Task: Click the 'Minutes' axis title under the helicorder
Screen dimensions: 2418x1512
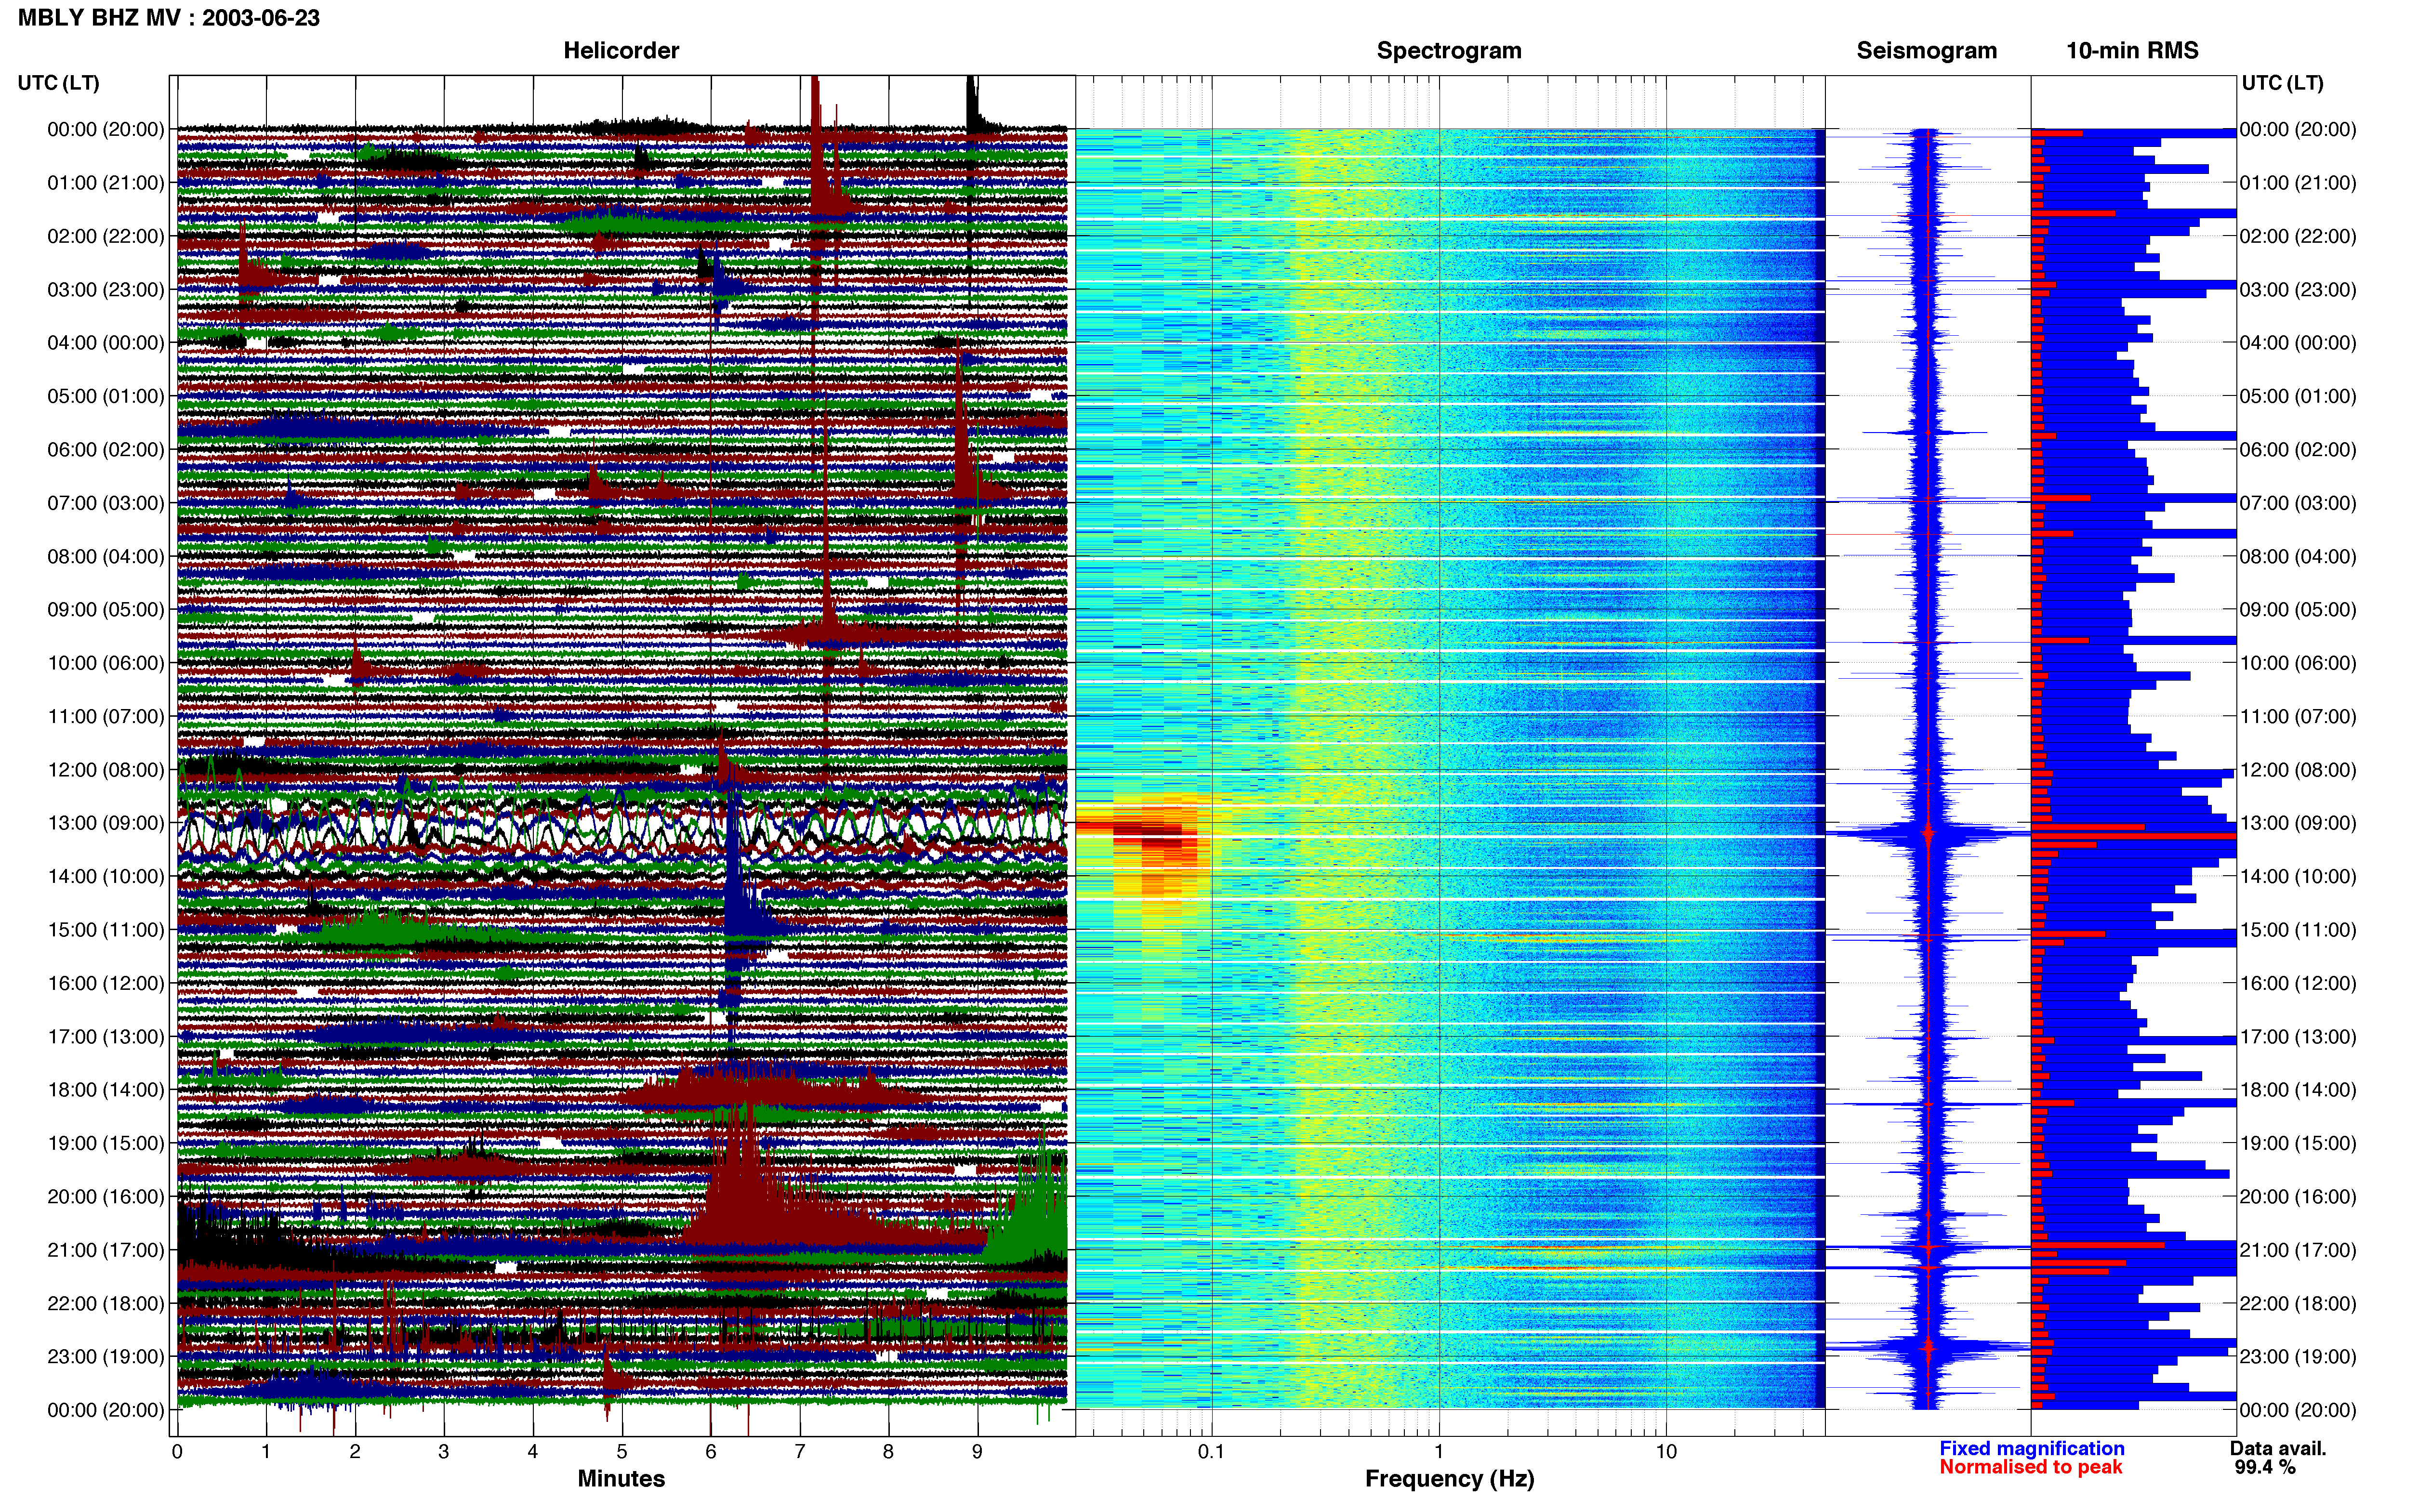Action: 621,1479
